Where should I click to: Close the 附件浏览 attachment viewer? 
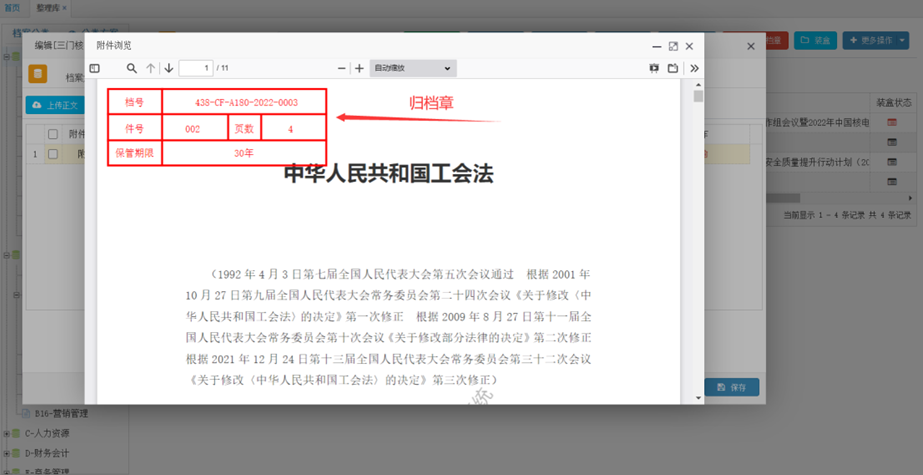click(689, 46)
